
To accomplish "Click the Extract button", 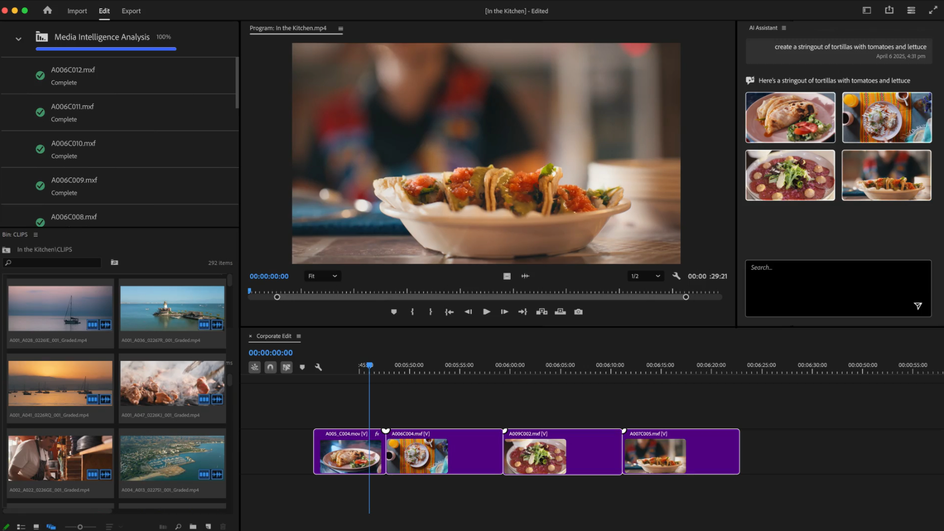I will [x=560, y=312].
